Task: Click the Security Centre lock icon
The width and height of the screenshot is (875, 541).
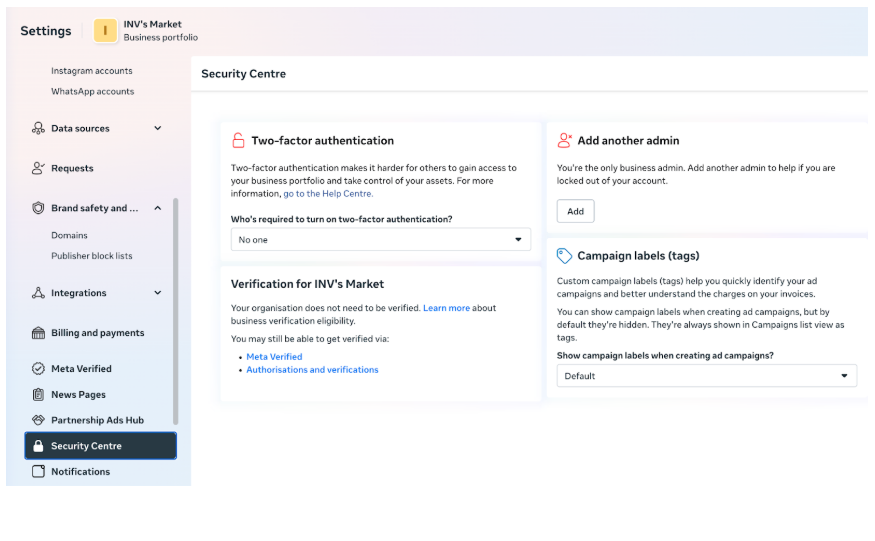Action: (x=38, y=446)
